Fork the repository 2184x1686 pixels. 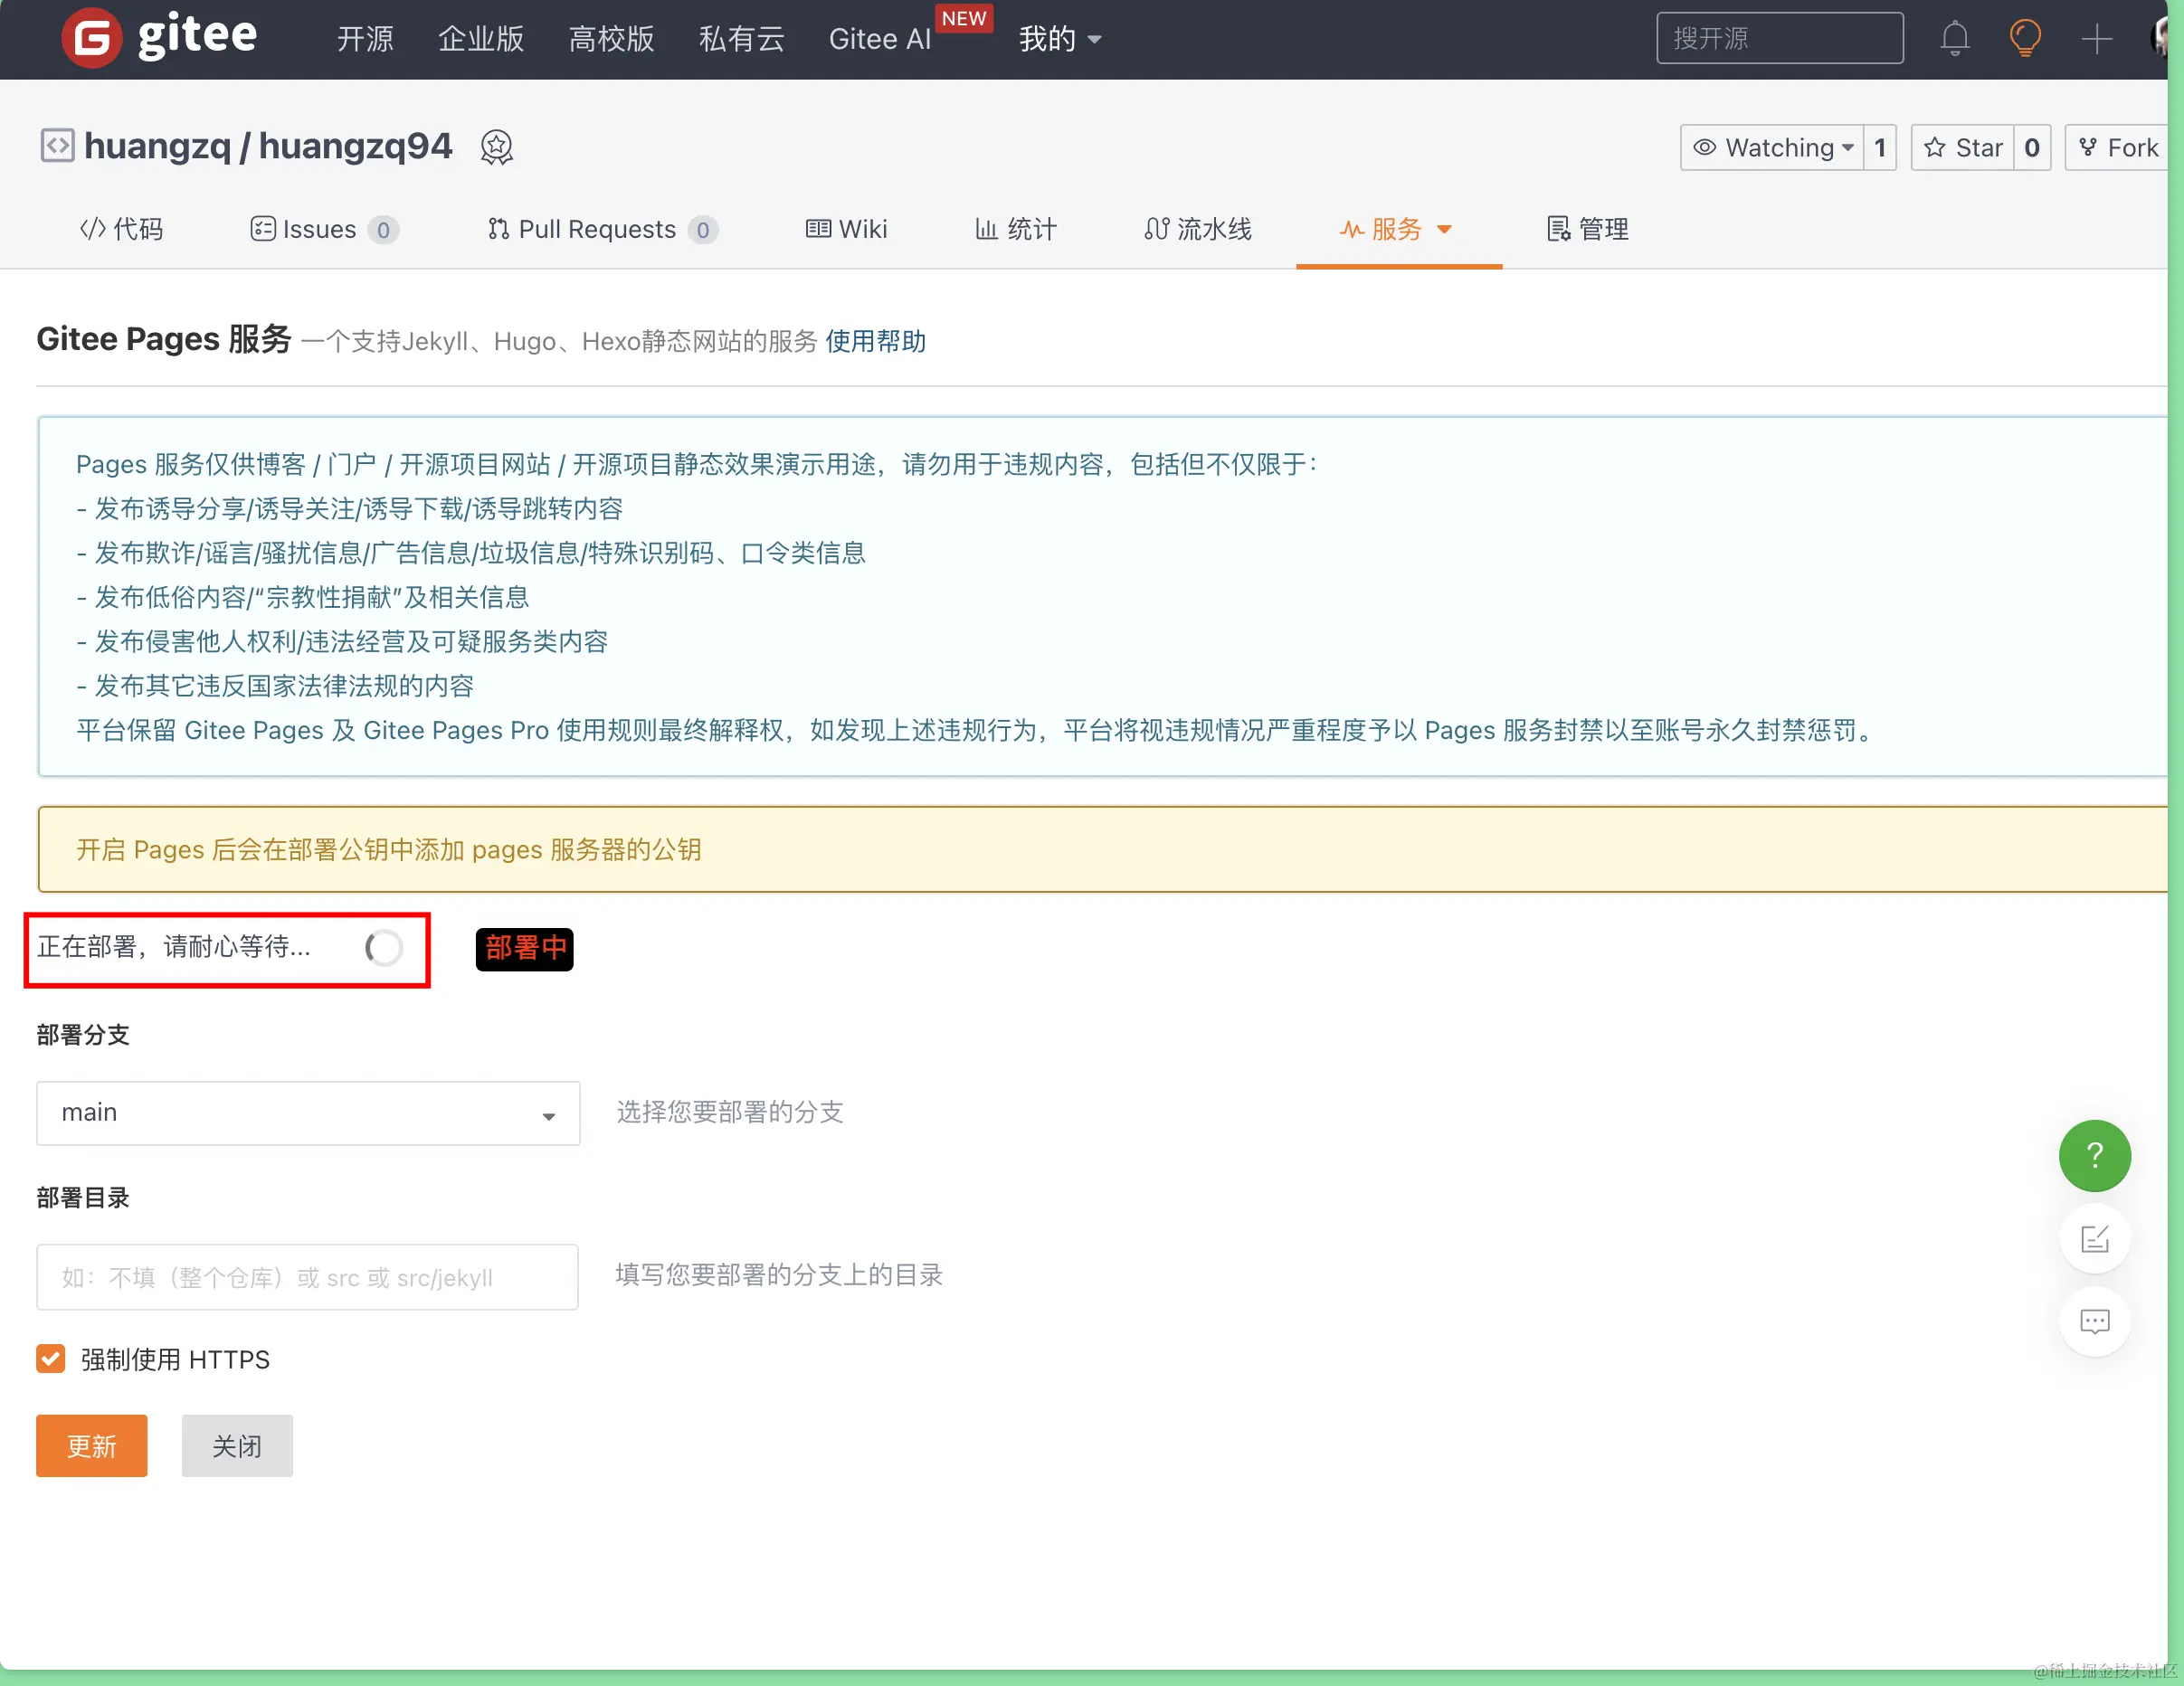coord(2118,147)
